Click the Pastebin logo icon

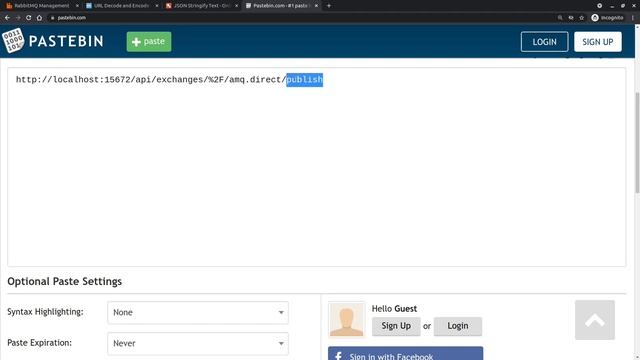pos(13,41)
